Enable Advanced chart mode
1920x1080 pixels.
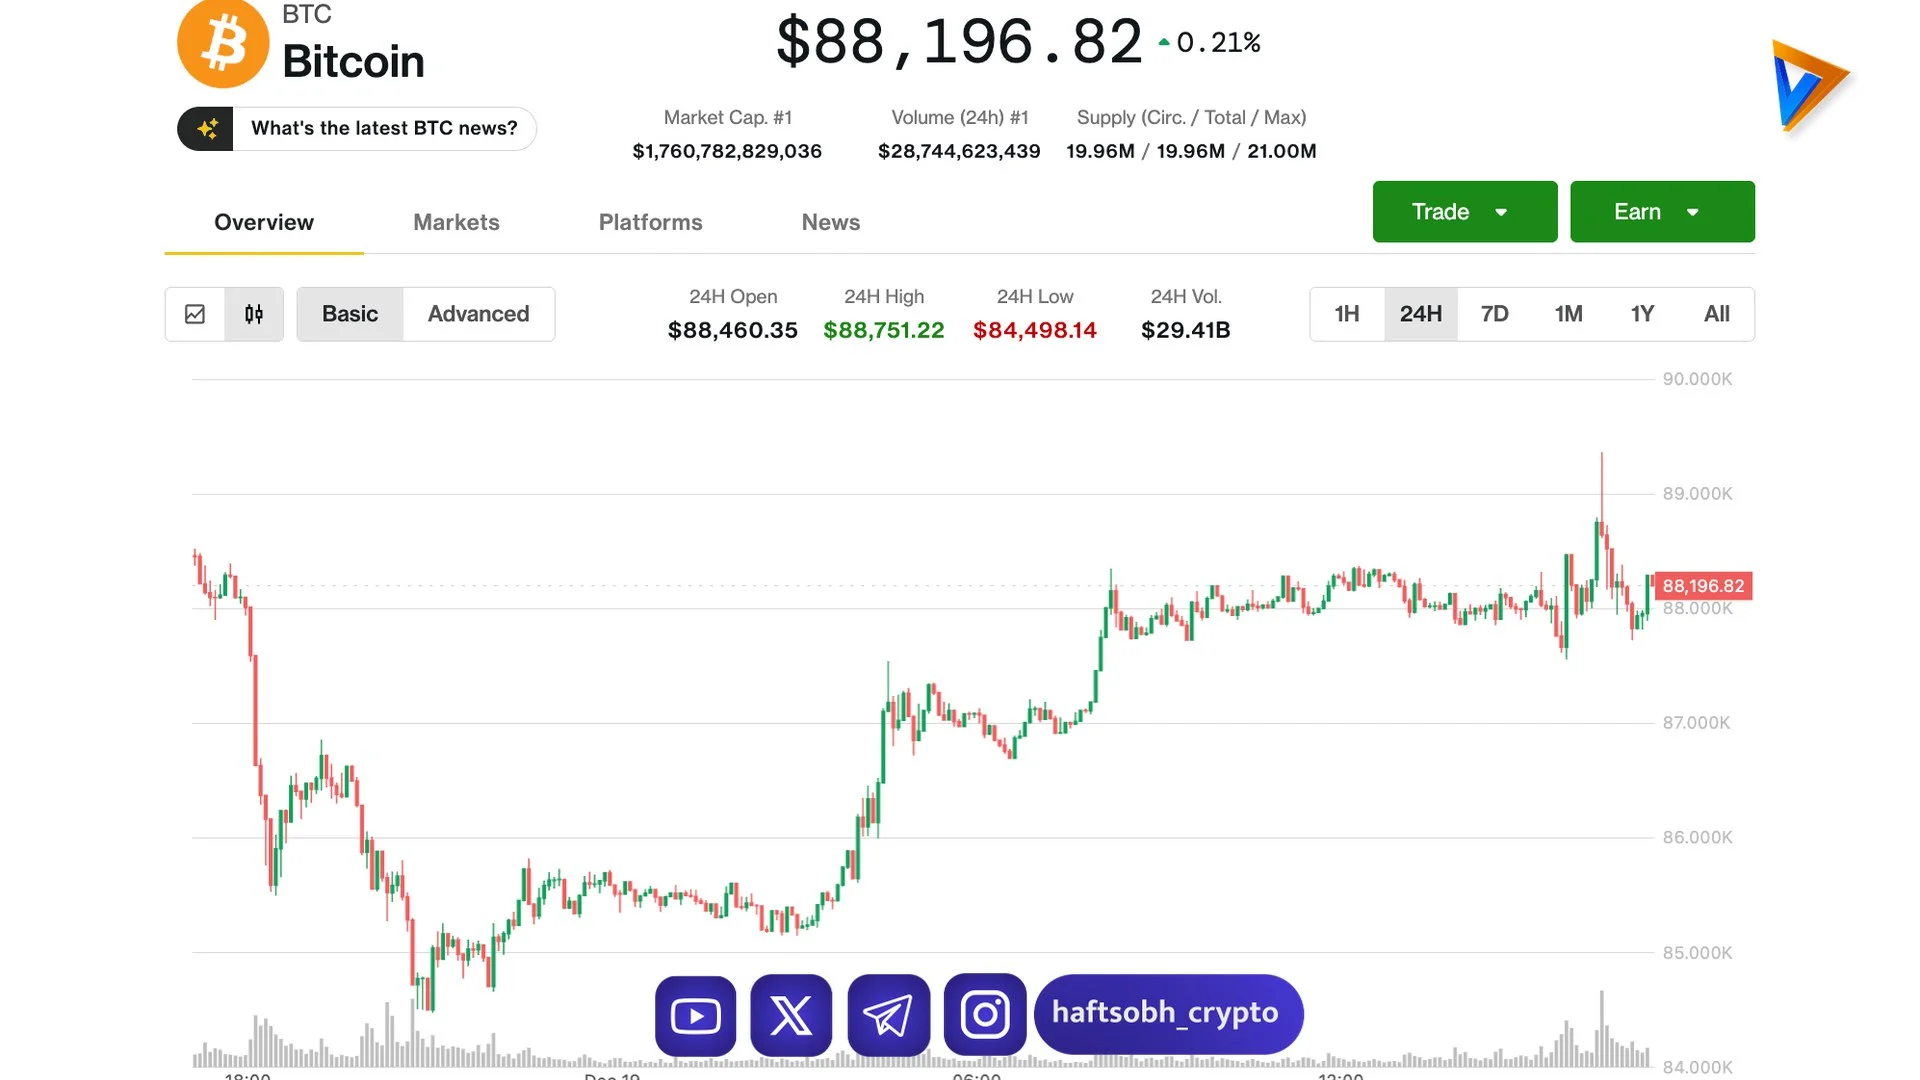click(478, 314)
